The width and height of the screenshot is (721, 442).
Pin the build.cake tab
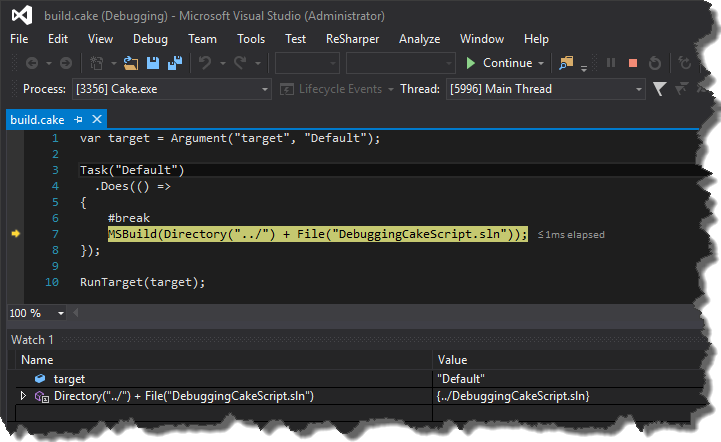(x=78, y=120)
